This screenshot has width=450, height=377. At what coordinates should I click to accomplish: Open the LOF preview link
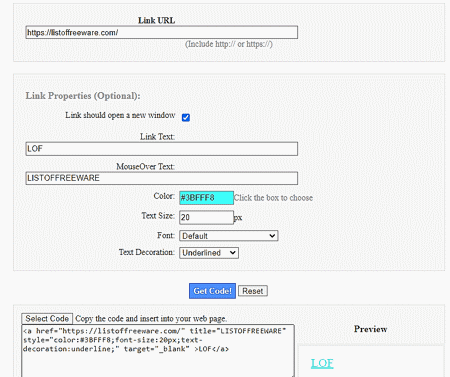click(x=322, y=363)
